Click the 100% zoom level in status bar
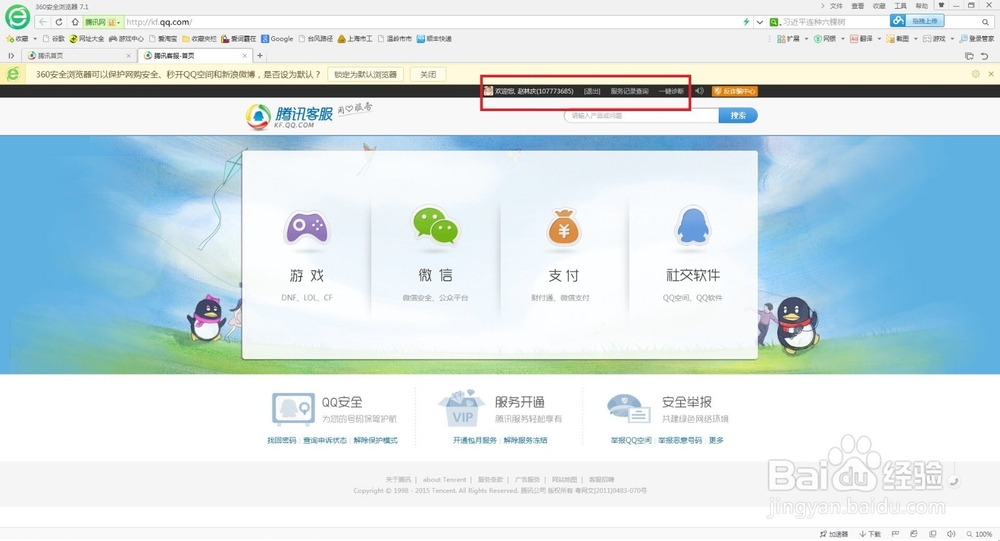Screen dimensions: 1000x541 (x=979, y=534)
